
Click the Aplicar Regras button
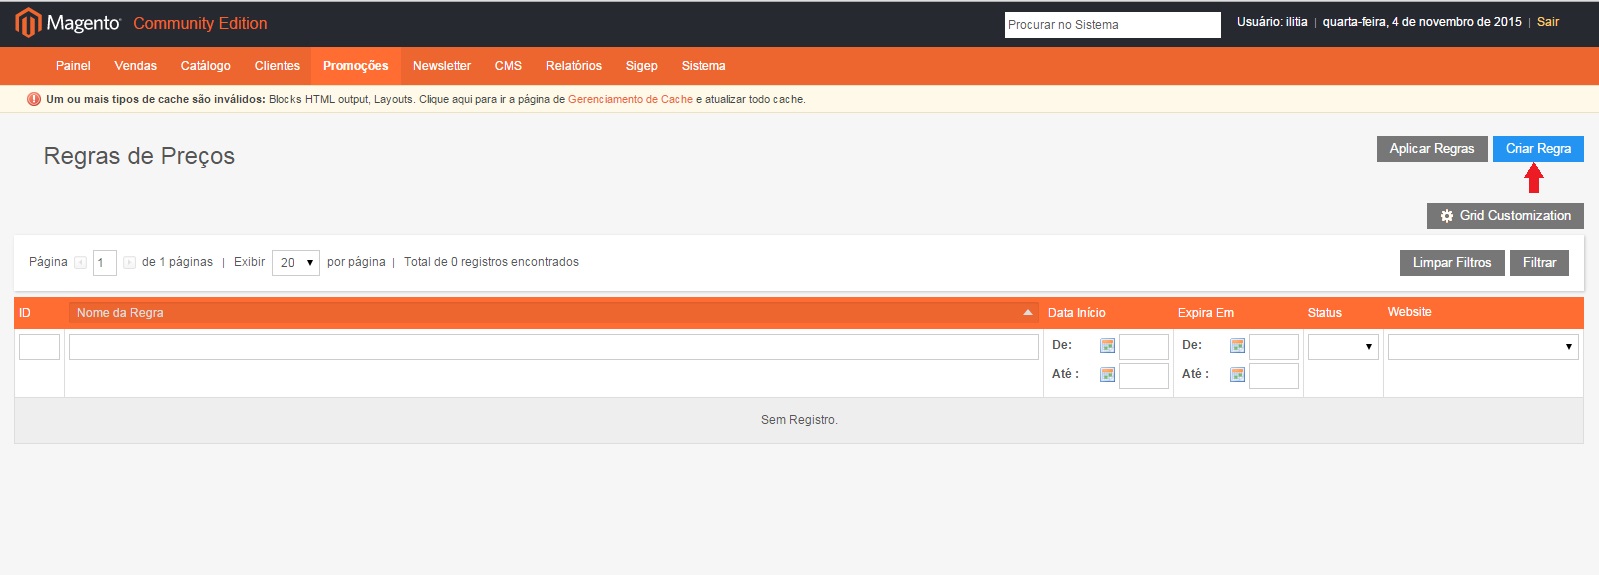pyautogui.click(x=1432, y=149)
